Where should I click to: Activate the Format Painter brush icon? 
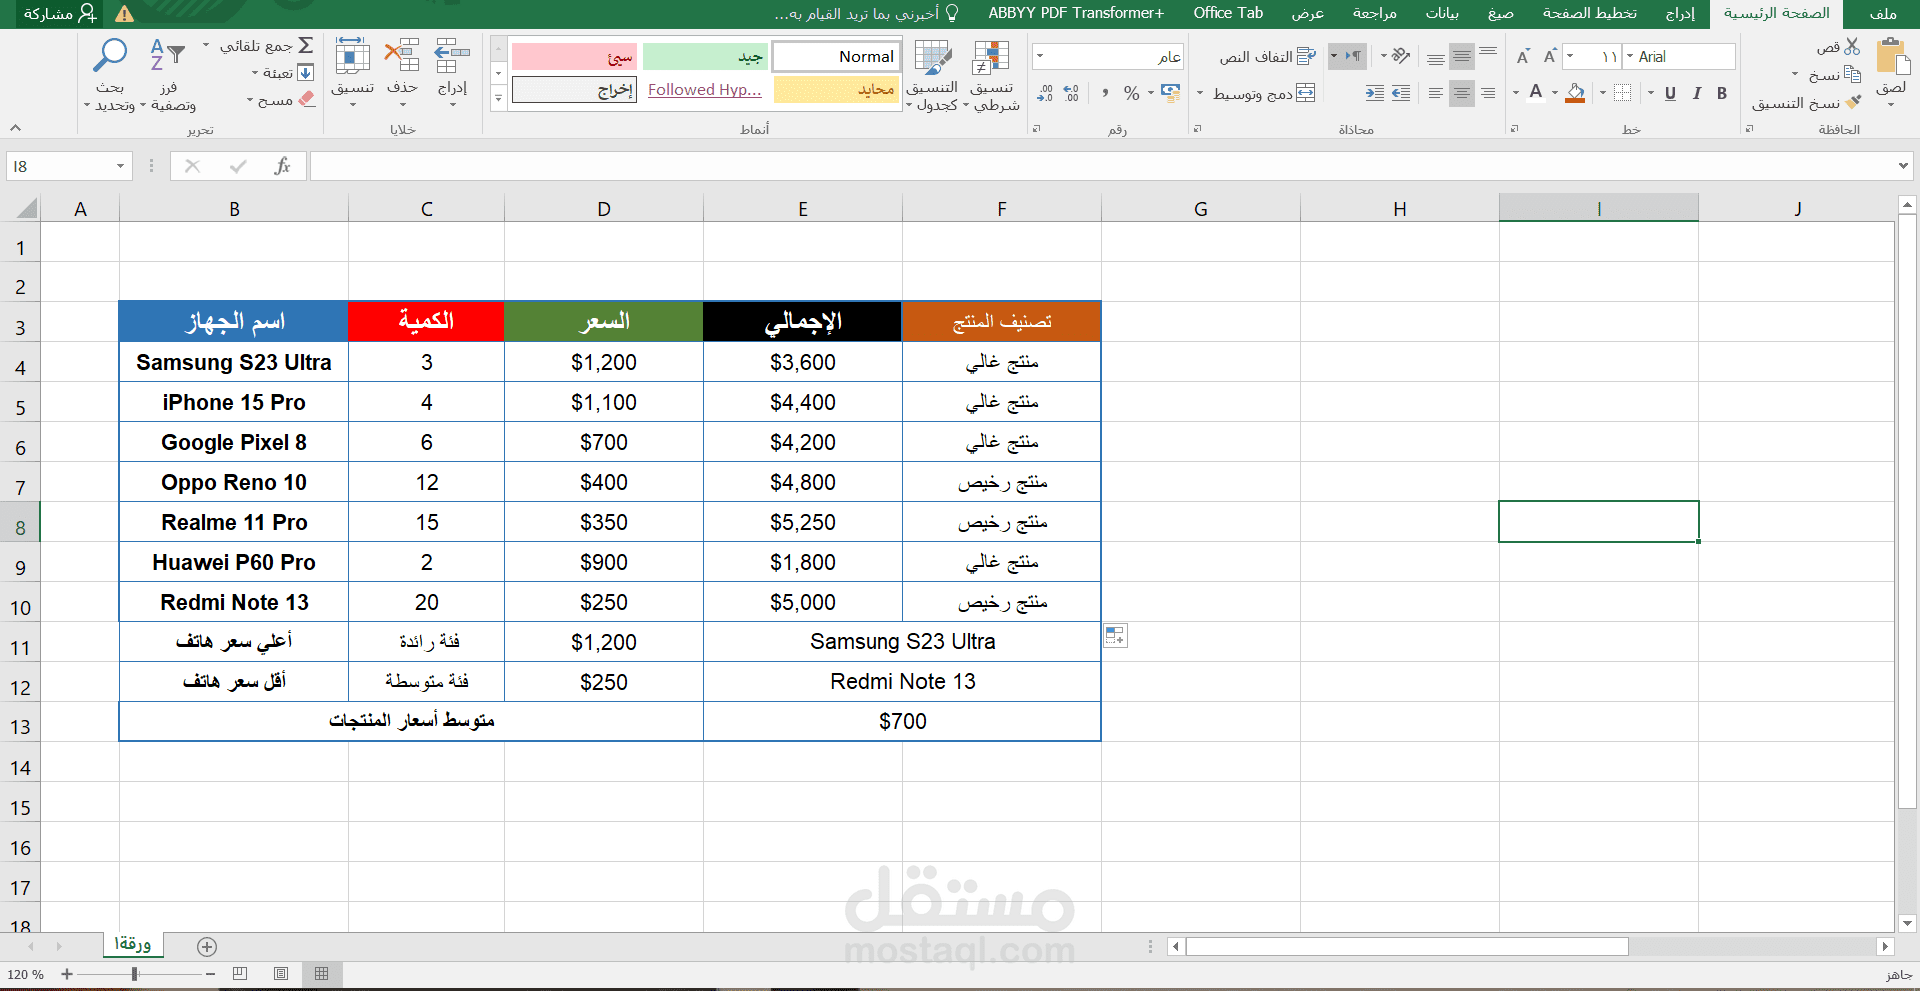(1854, 102)
